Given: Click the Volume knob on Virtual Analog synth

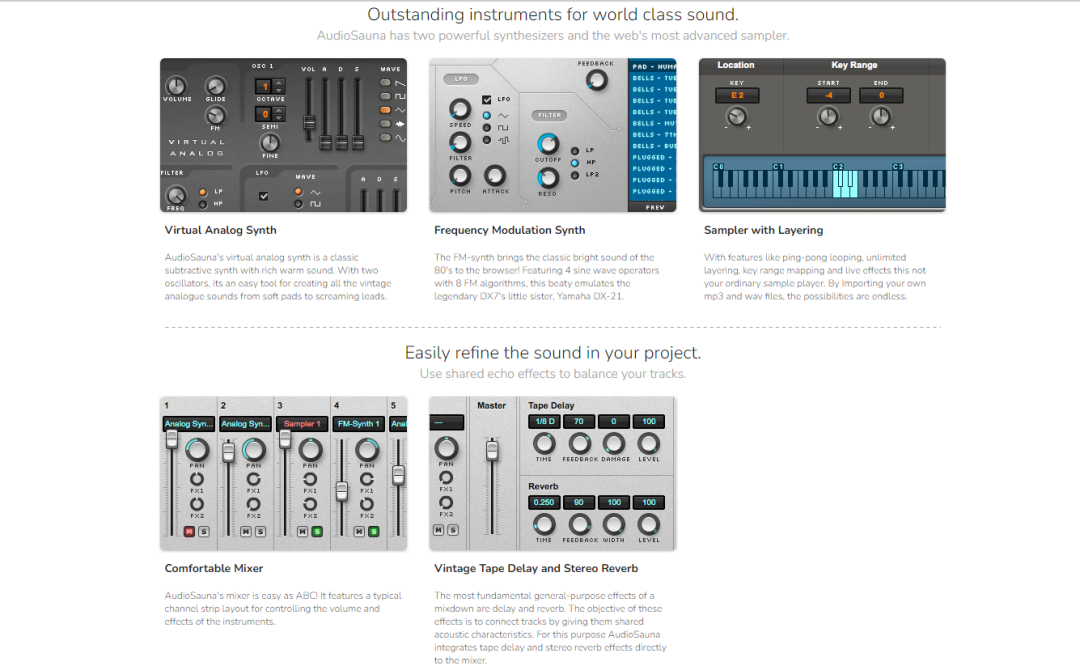Looking at the screenshot, I should pos(176,87).
